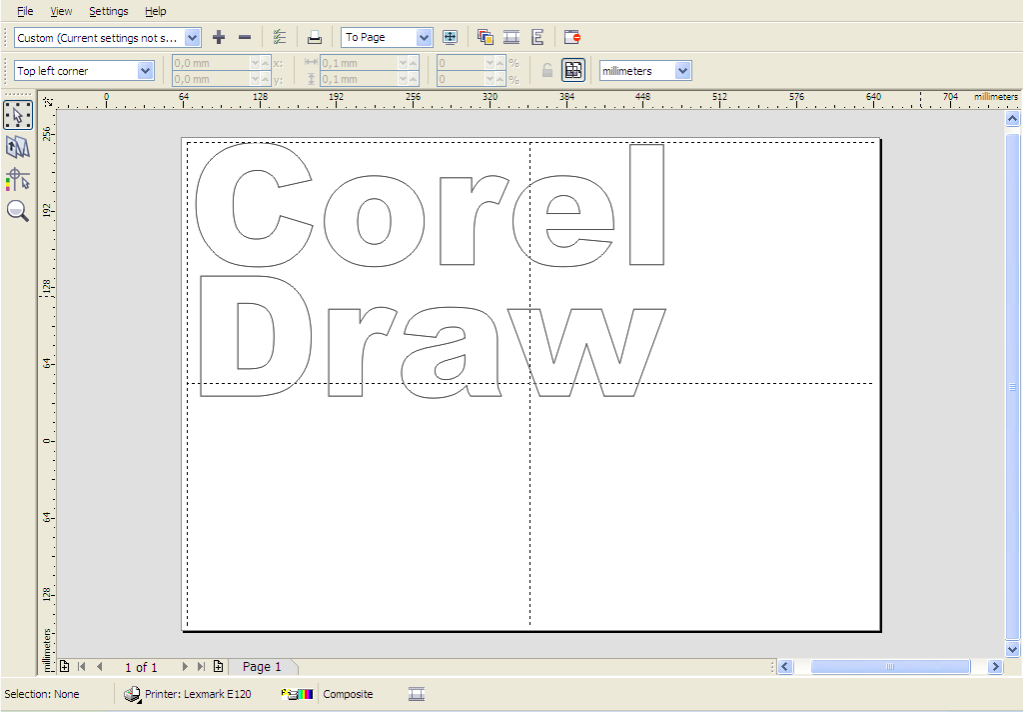
Task: Go to next page arrow
Action: pos(185,666)
